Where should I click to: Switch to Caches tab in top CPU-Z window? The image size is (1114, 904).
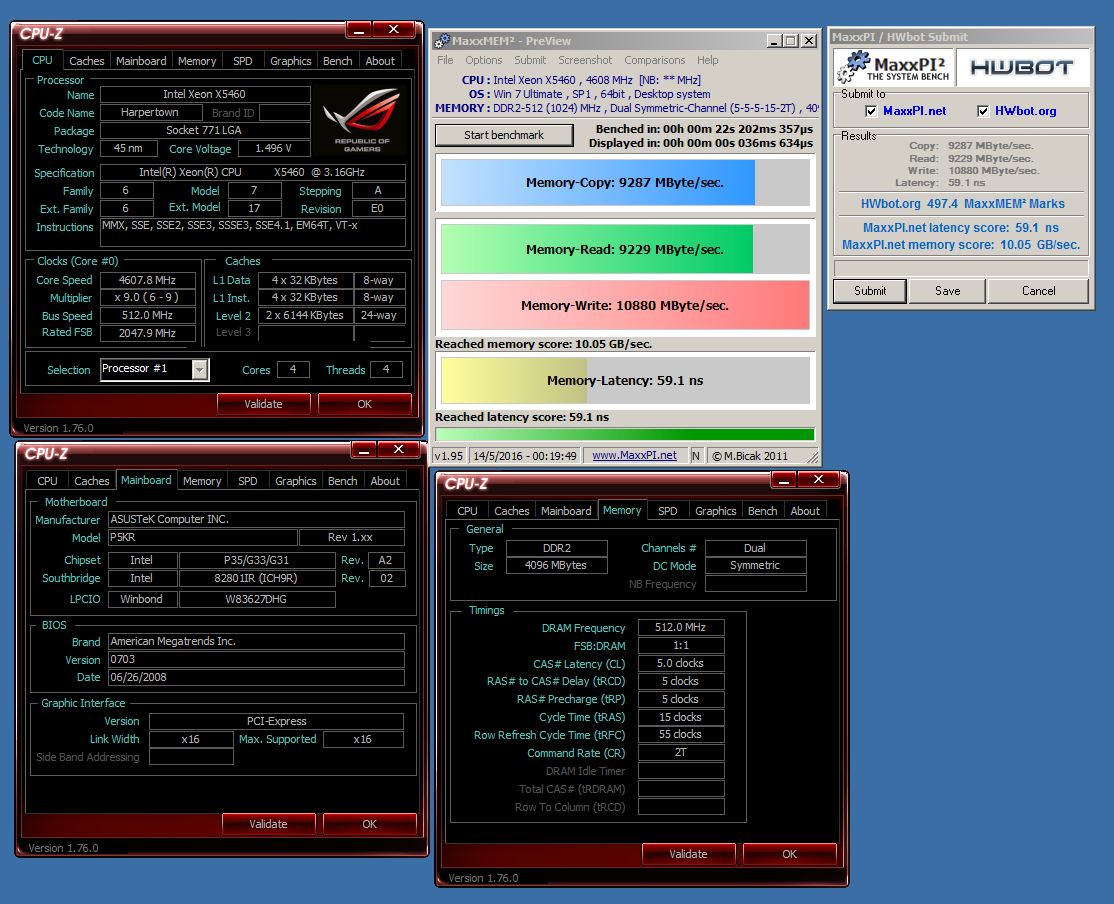[x=87, y=61]
